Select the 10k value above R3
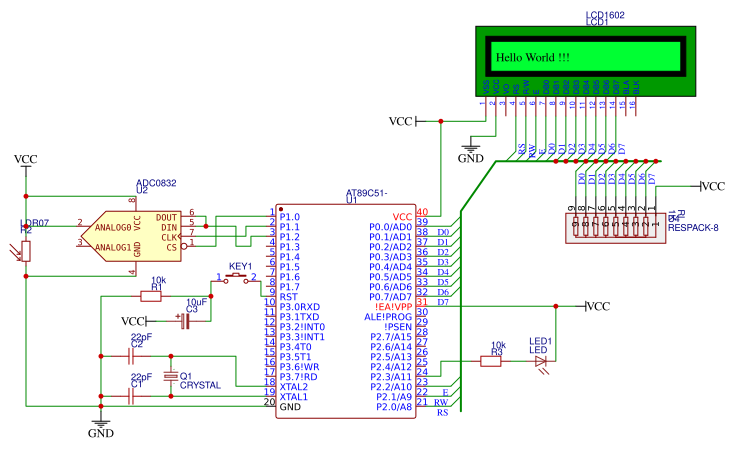736x450 pixels. click(498, 345)
